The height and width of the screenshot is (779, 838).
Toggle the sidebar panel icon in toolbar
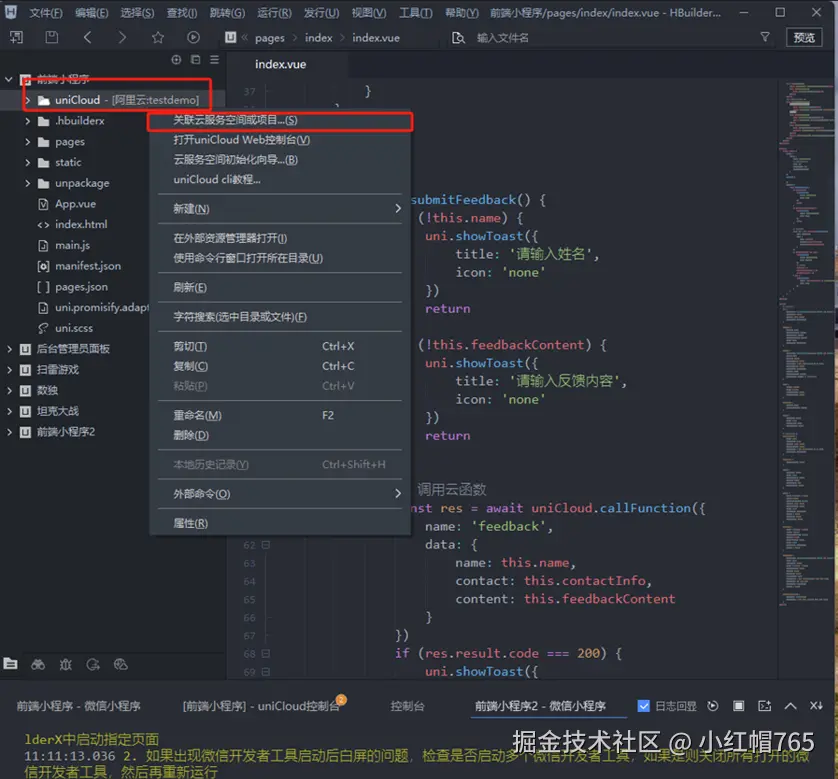(16, 37)
